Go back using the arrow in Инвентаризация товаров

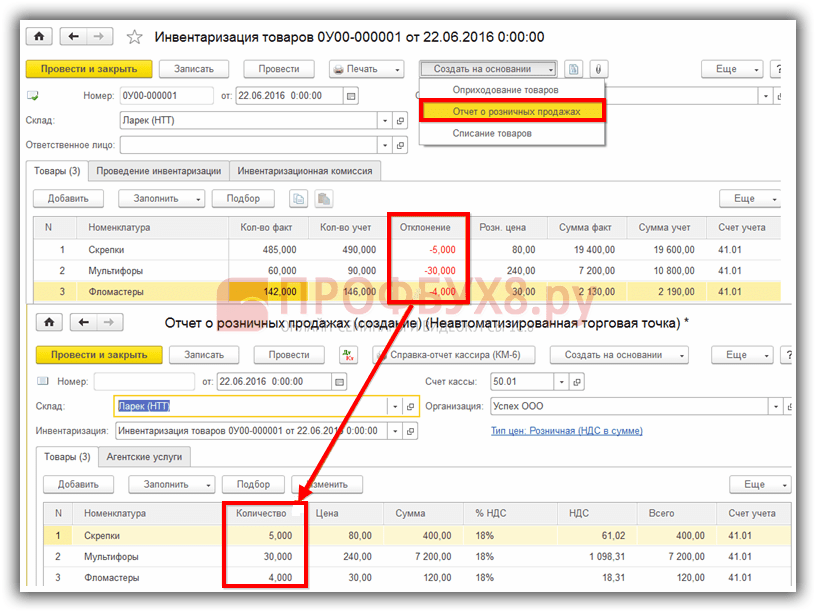73,36
